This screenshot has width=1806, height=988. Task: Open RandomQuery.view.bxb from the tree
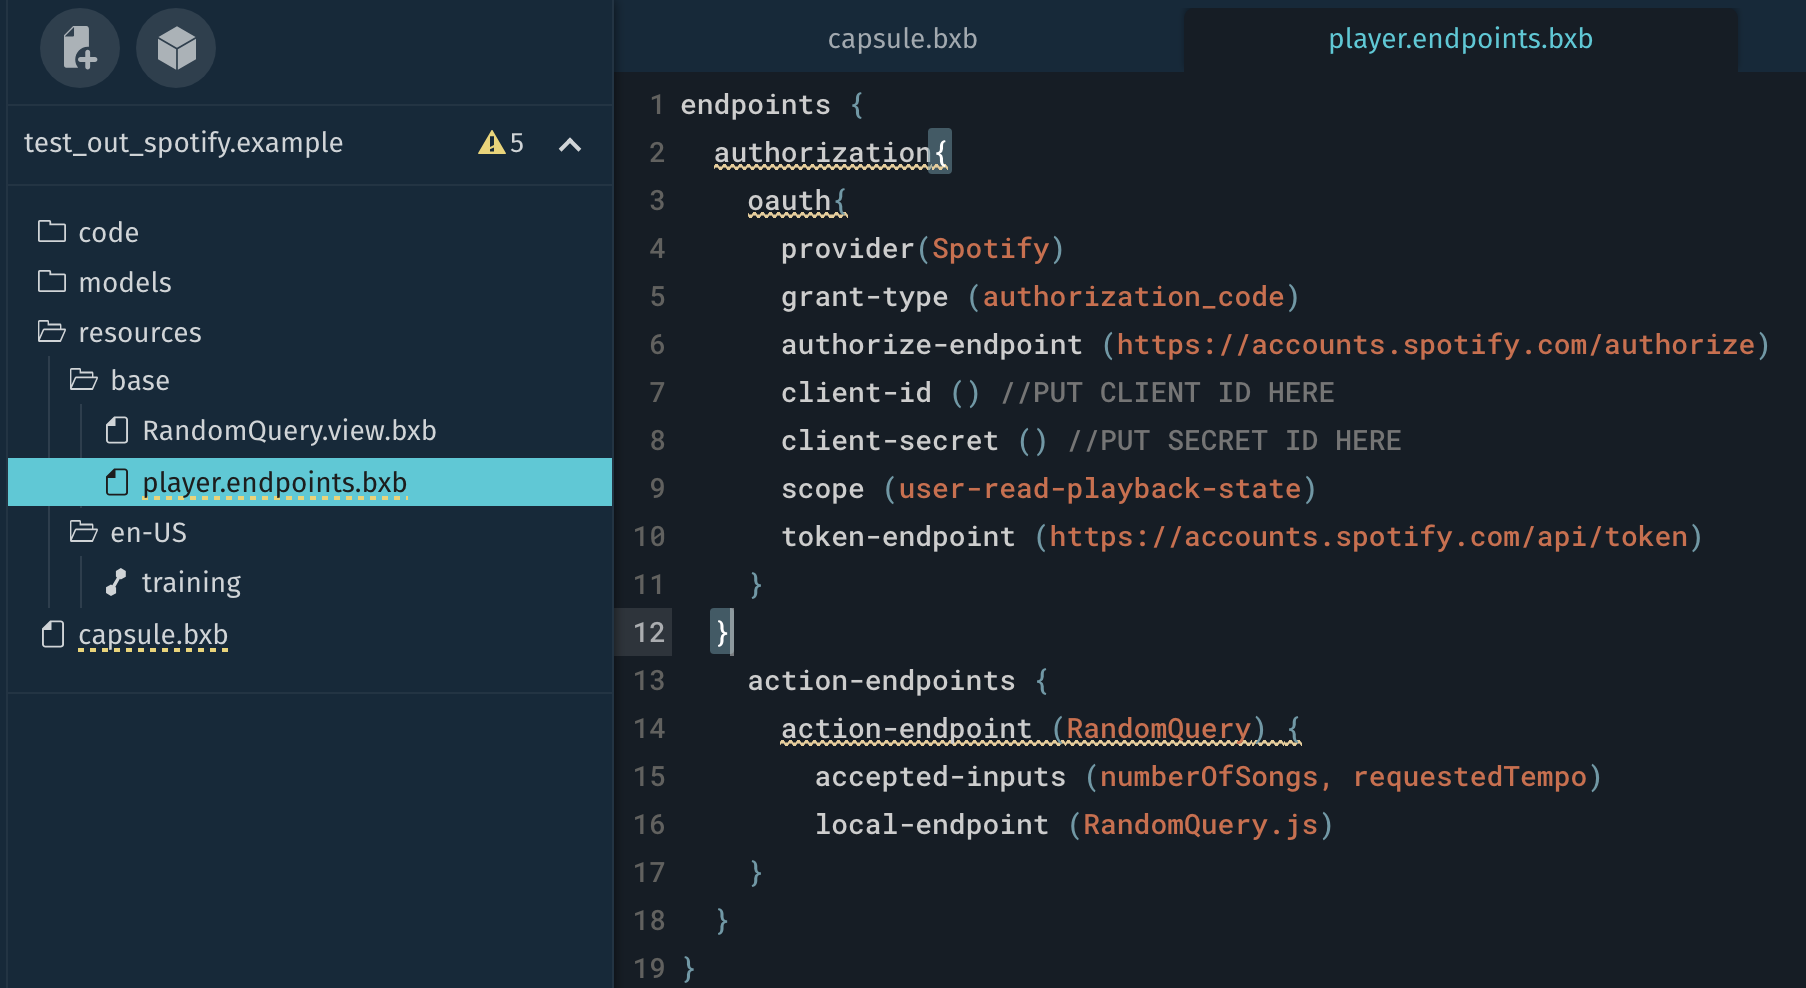(x=289, y=430)
